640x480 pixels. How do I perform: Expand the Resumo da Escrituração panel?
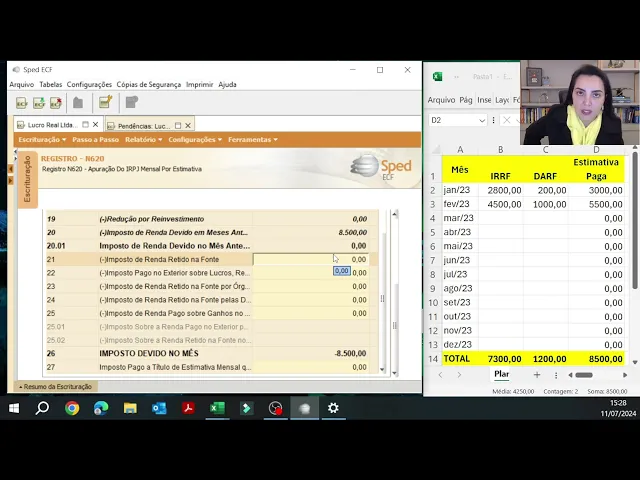(x=56, y=387)
